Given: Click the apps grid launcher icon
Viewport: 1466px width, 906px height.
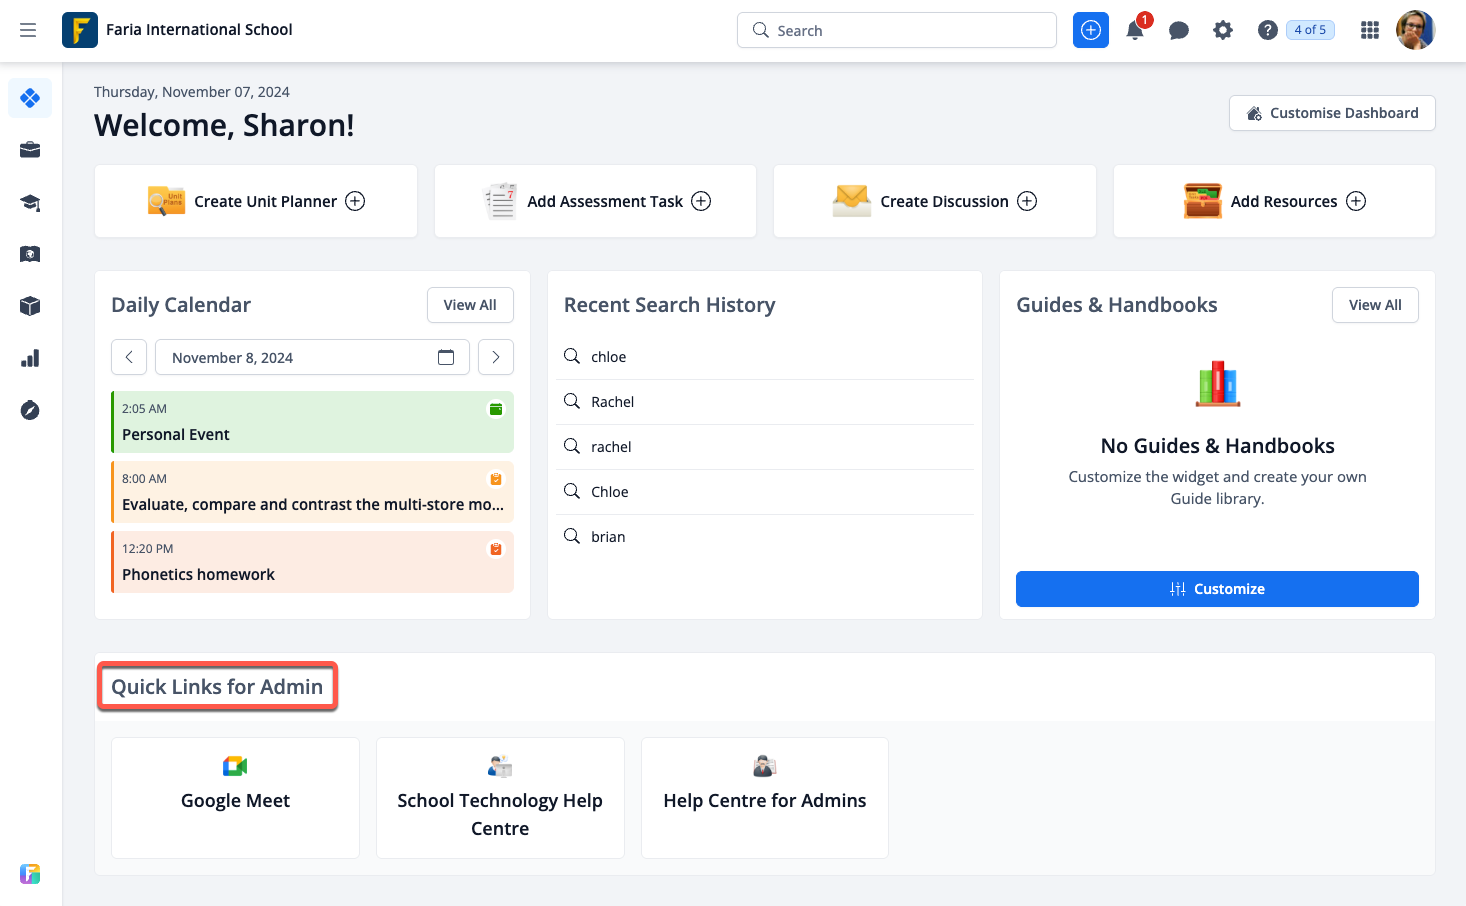Looking at the screenshot, I should click(1370, 31).
